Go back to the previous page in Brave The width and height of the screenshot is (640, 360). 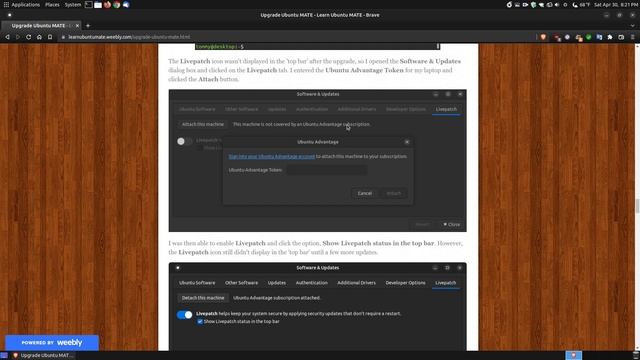click(7, 37)
